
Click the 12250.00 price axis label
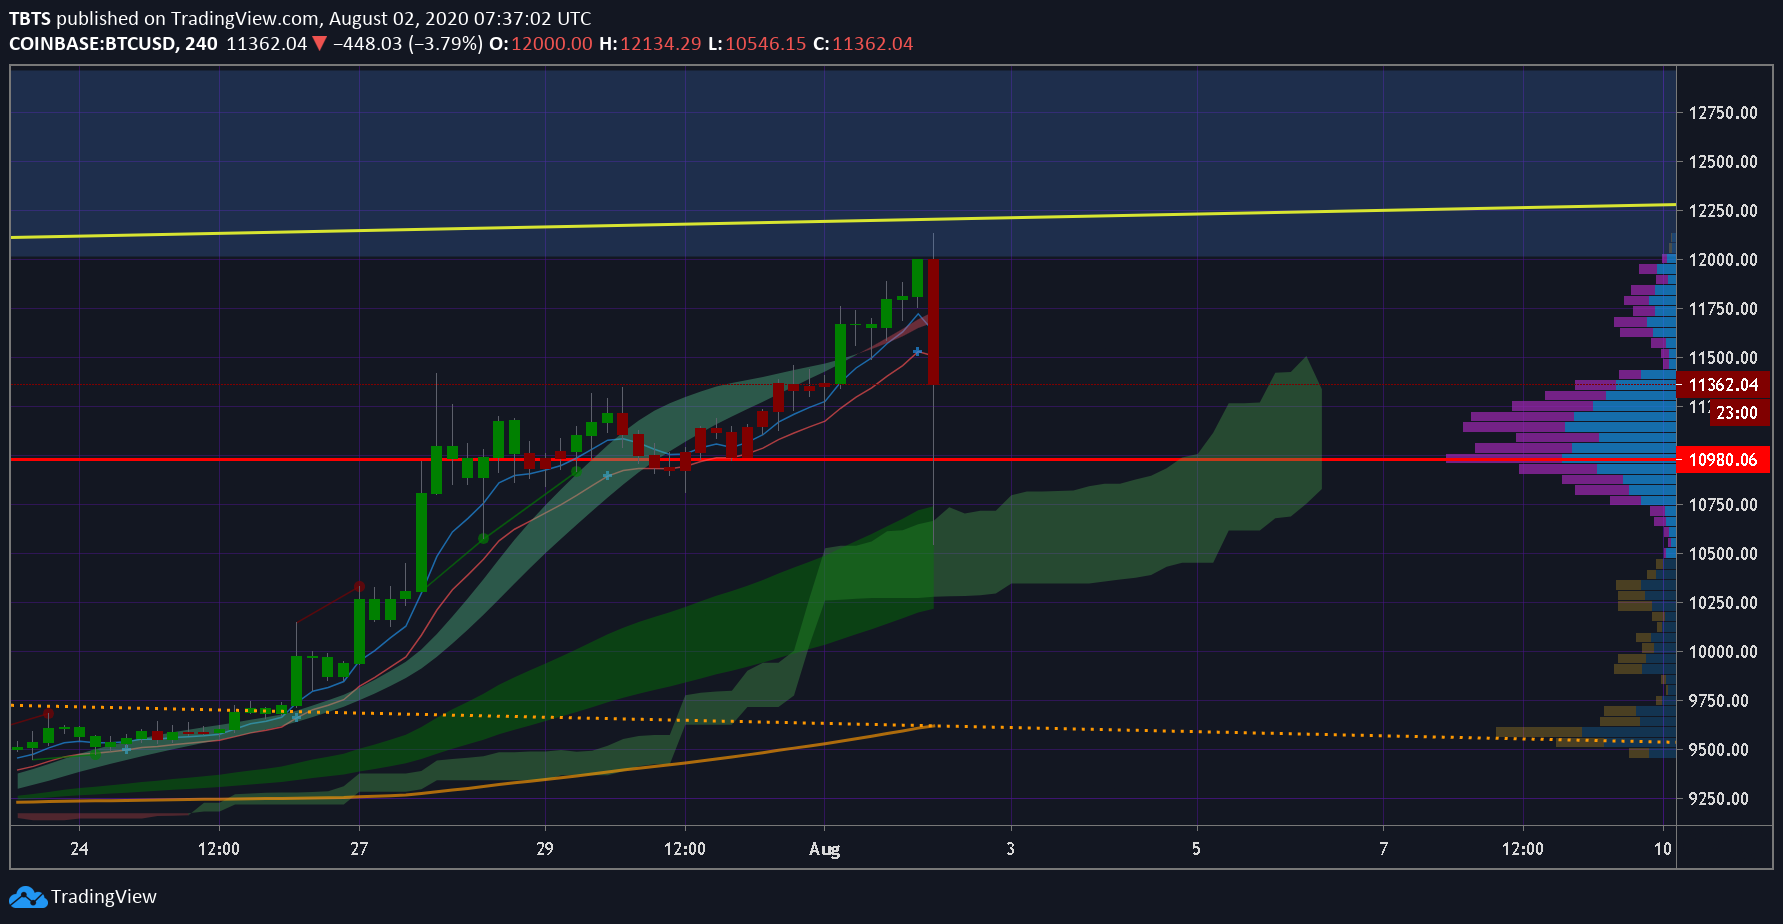pos(1723,211)
